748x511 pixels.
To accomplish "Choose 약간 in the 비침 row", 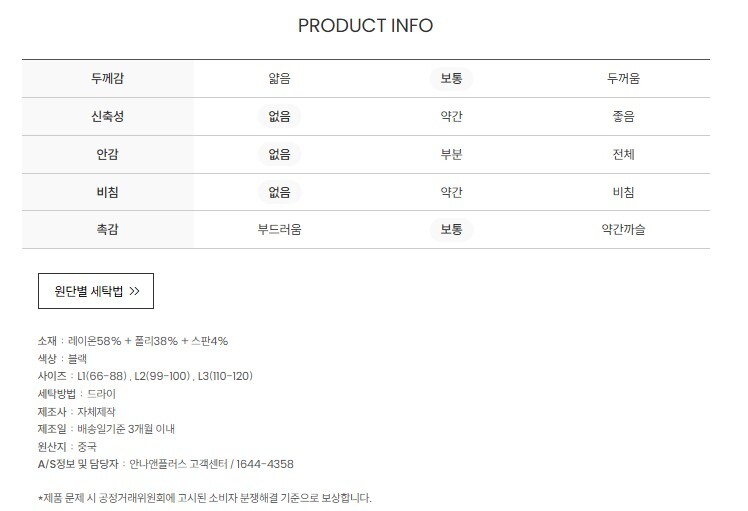I will (451, 192).
